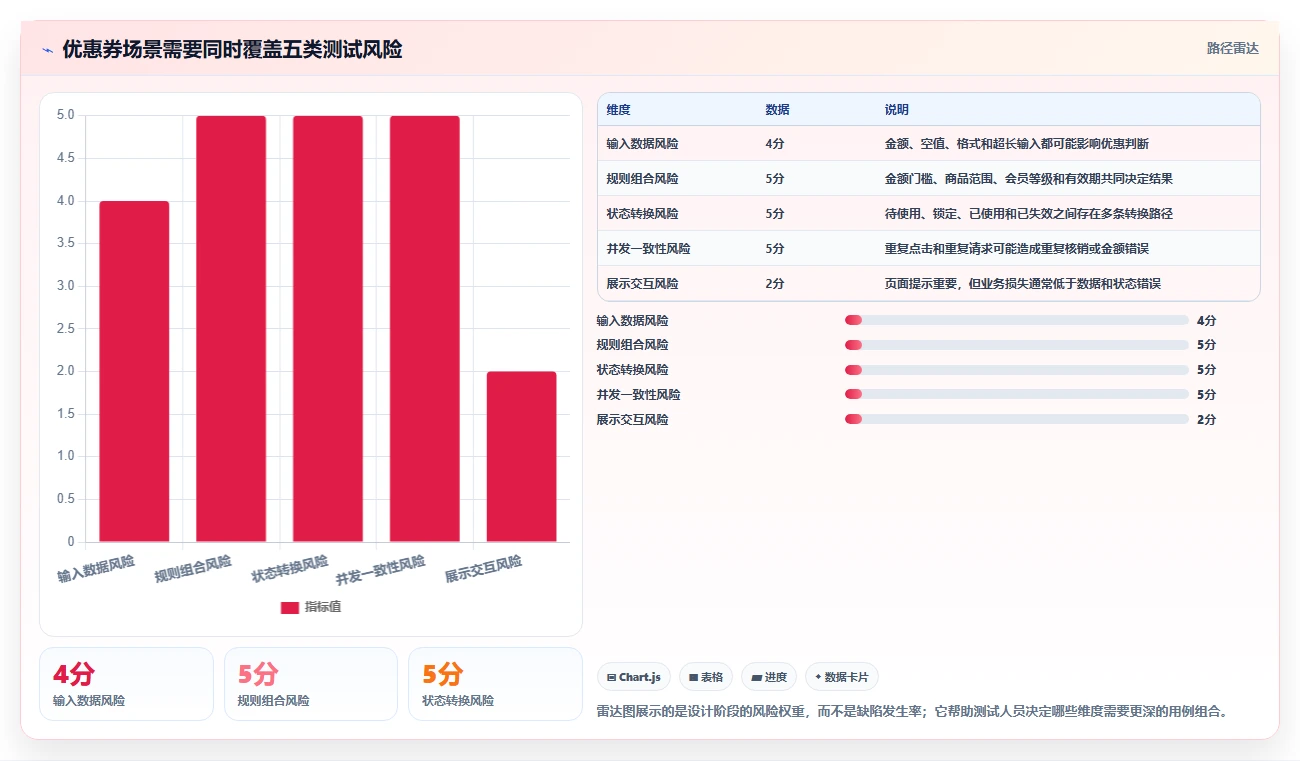Click the description 待使用、锁定、已使用和已失效

click(1029, 214)
